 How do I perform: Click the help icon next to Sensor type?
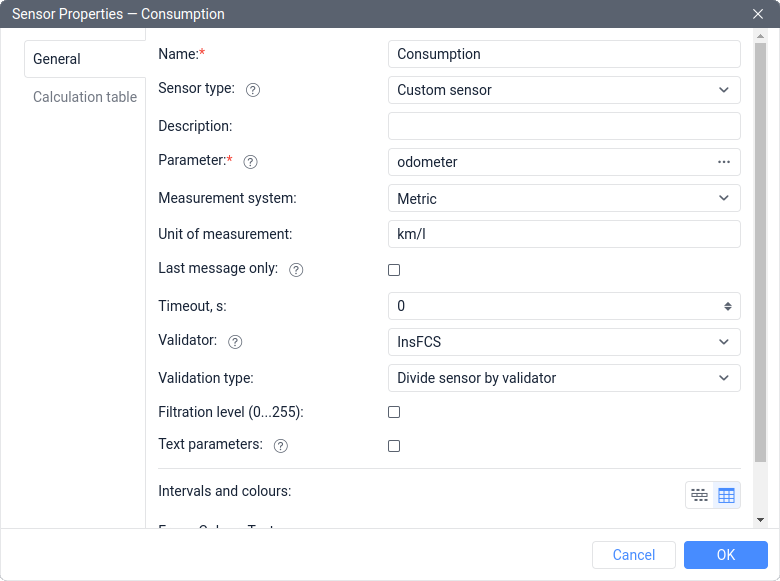point(253,90)
